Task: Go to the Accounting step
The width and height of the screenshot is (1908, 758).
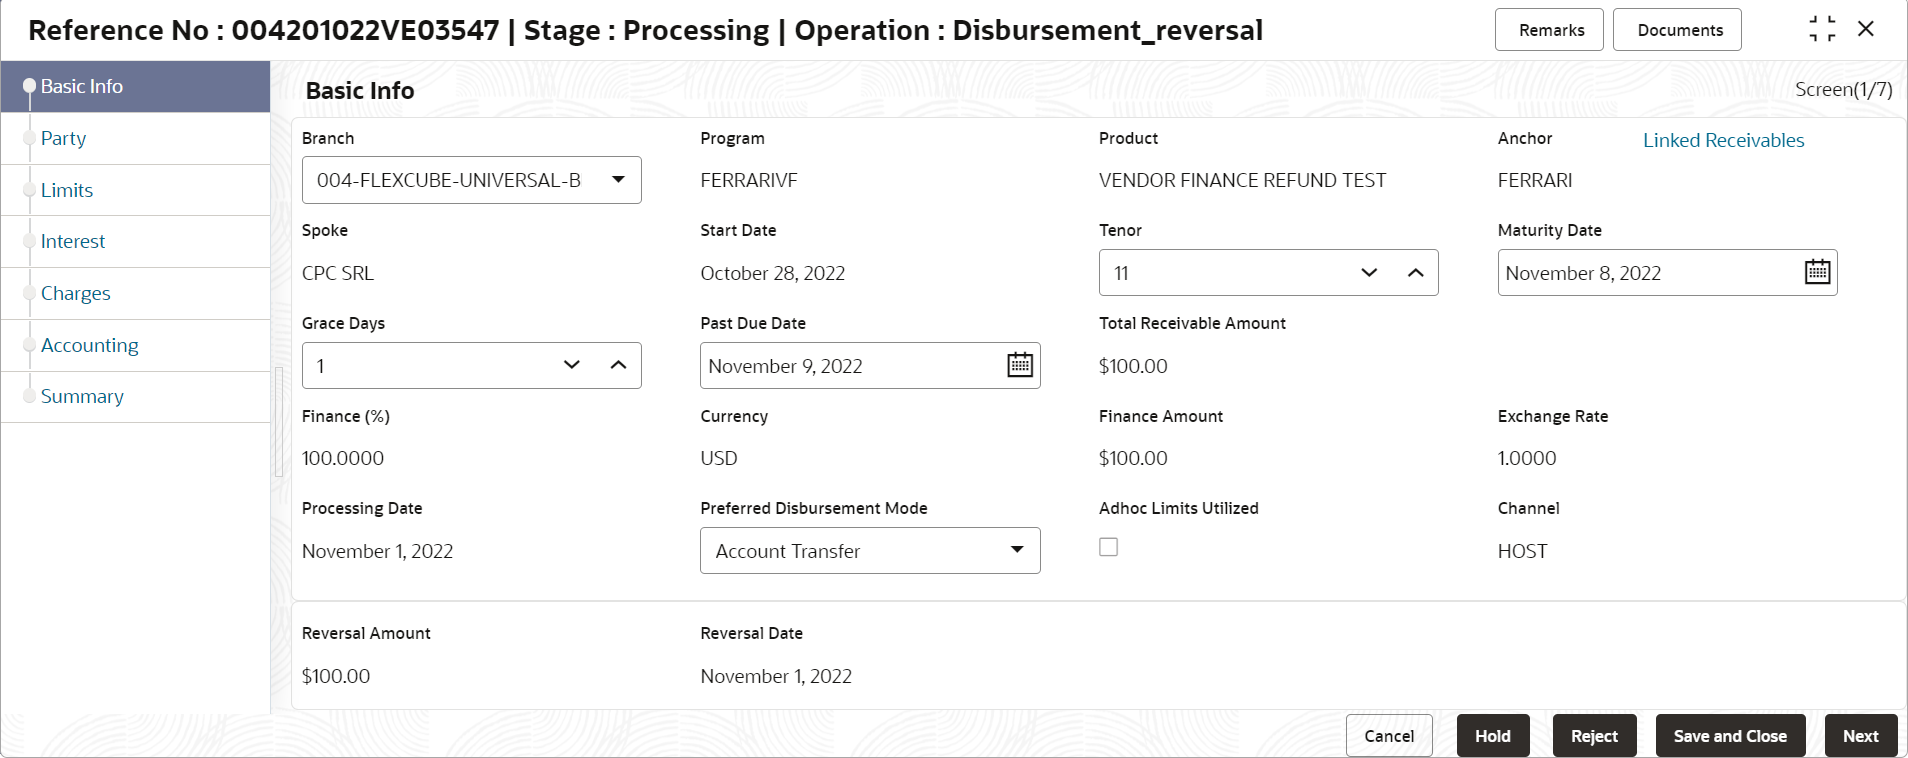Action: (x=89, y=345)
